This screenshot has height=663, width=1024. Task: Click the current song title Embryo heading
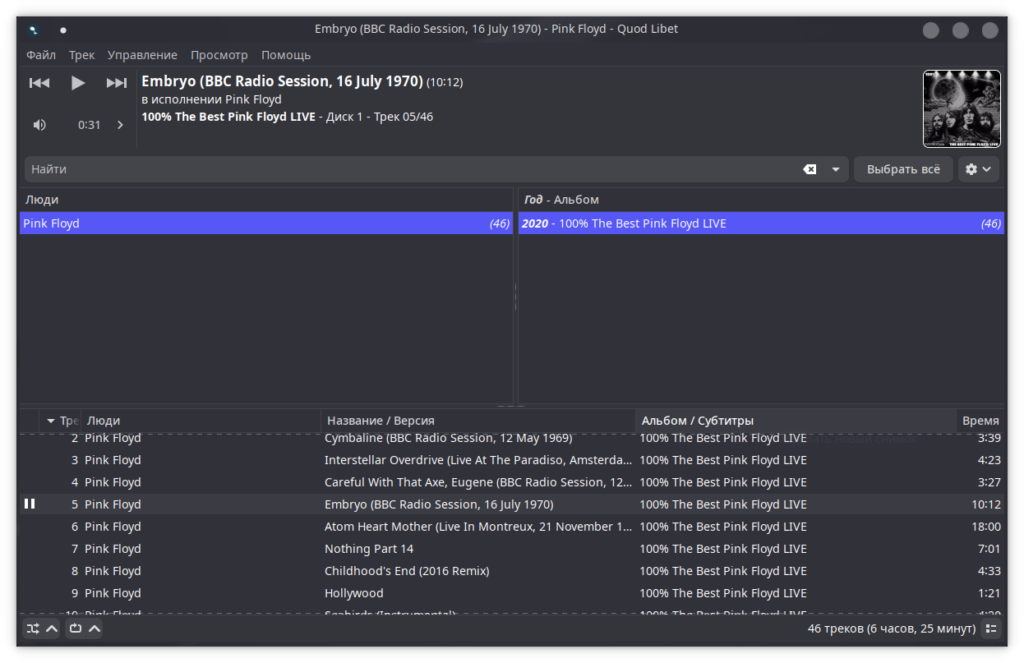click(x=282, y=81)
